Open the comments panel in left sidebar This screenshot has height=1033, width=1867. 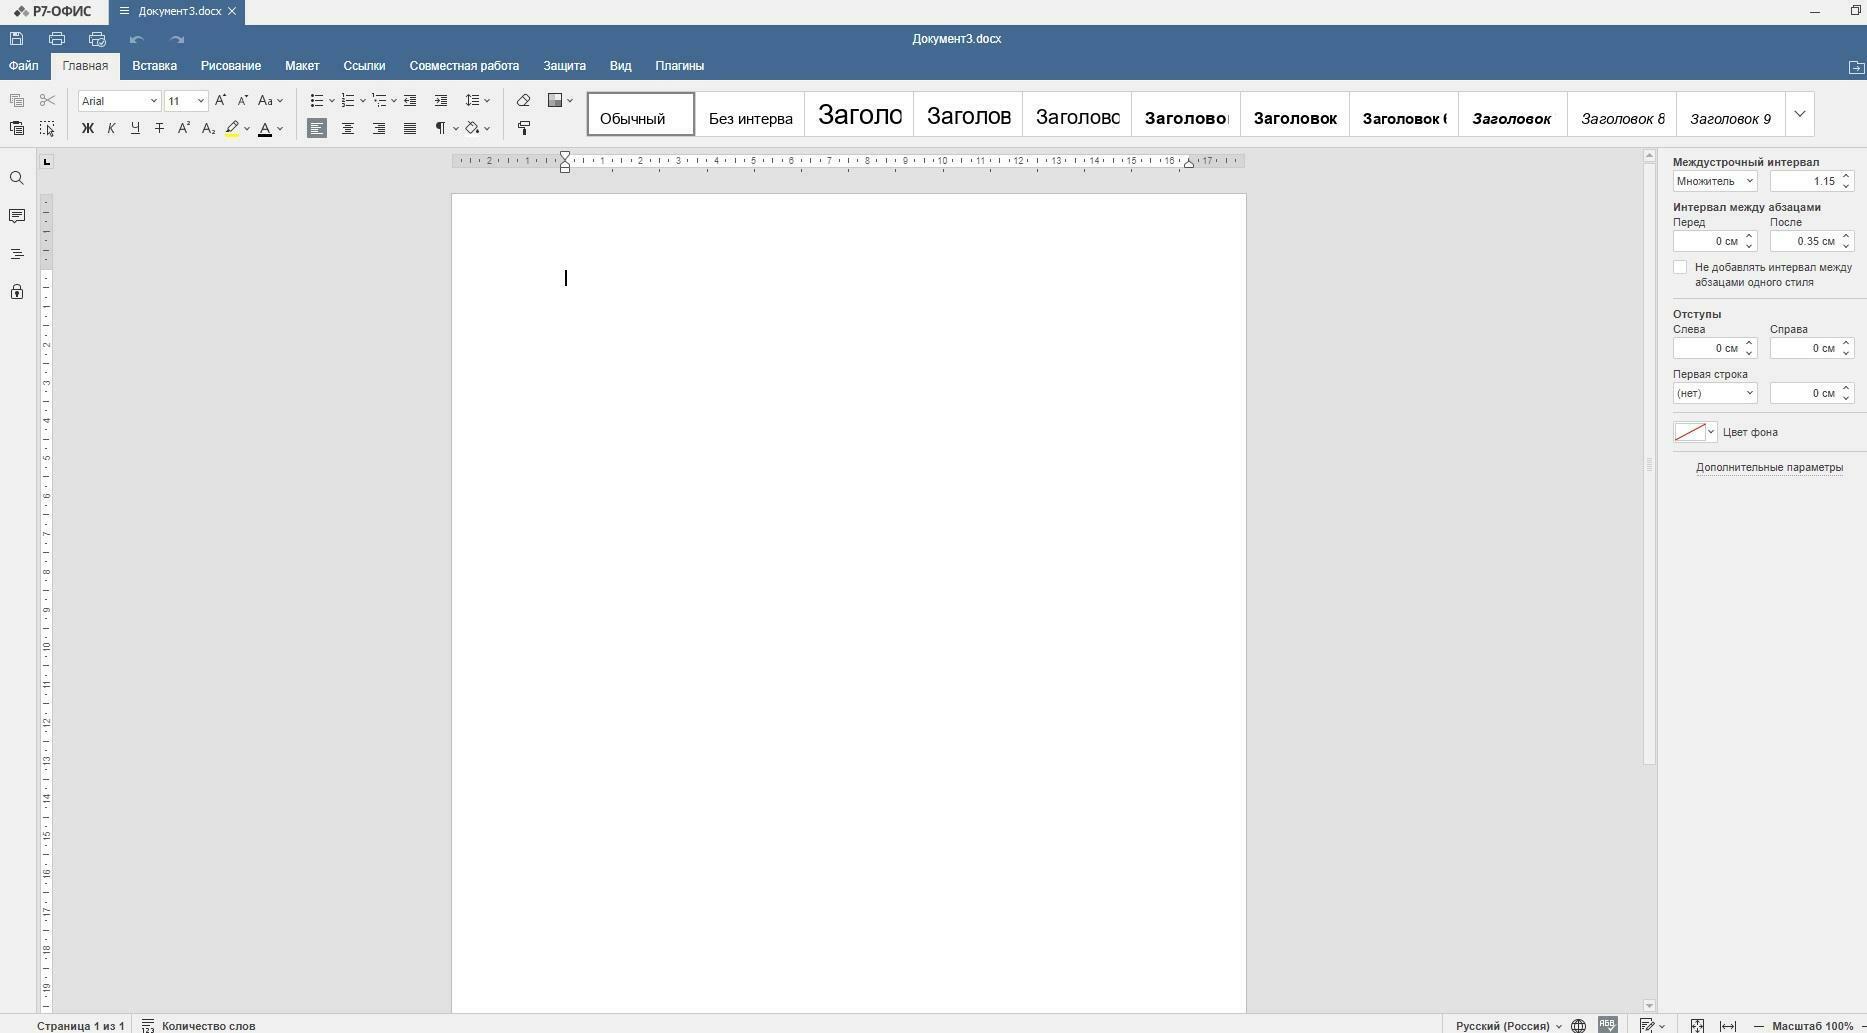coord(17,216)
